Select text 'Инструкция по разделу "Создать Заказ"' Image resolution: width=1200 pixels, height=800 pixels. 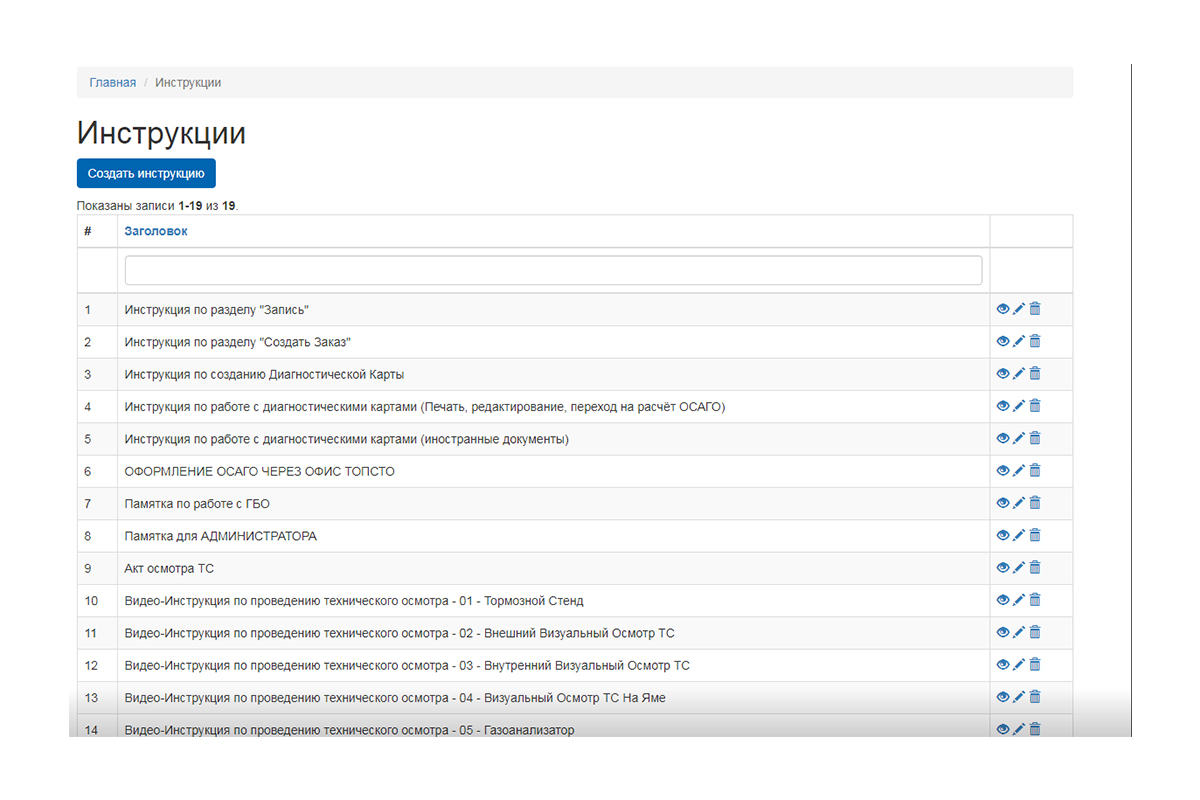pos(238,342)
